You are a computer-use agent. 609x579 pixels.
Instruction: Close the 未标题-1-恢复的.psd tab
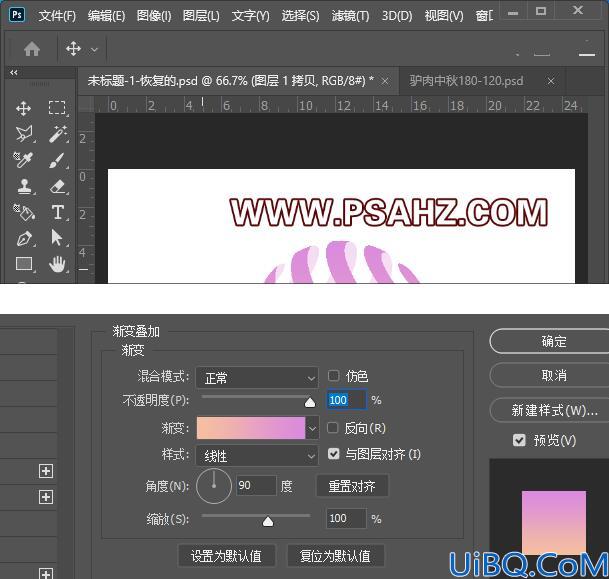pos(385,81)
